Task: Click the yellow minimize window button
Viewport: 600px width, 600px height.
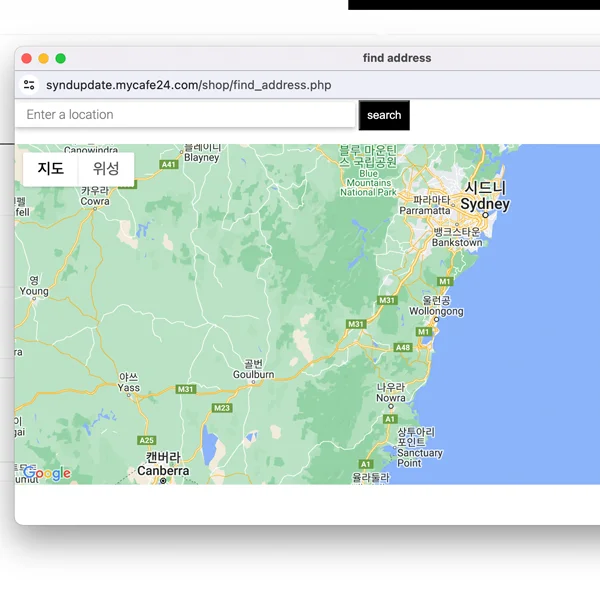Action: [44, 58]
